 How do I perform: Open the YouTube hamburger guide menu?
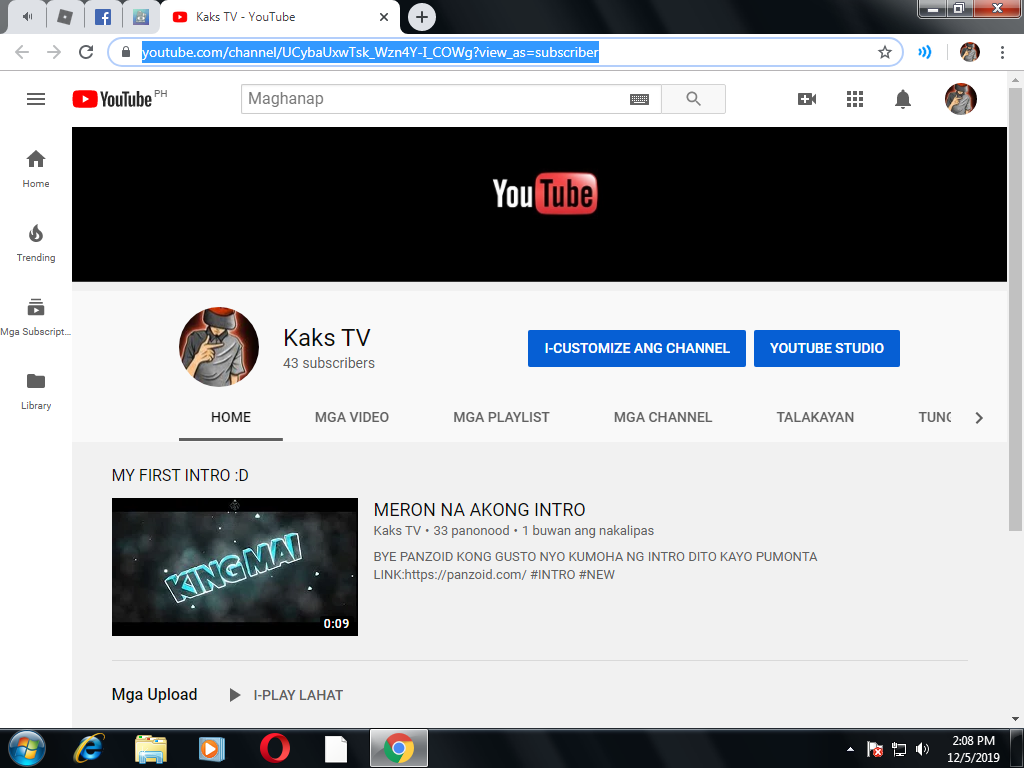pos(36,99)
